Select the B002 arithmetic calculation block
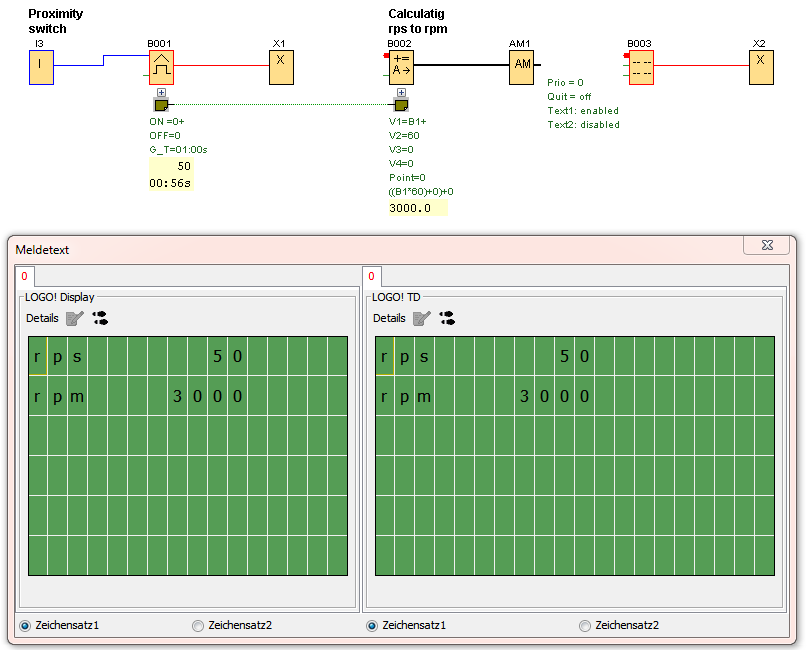 401,67
